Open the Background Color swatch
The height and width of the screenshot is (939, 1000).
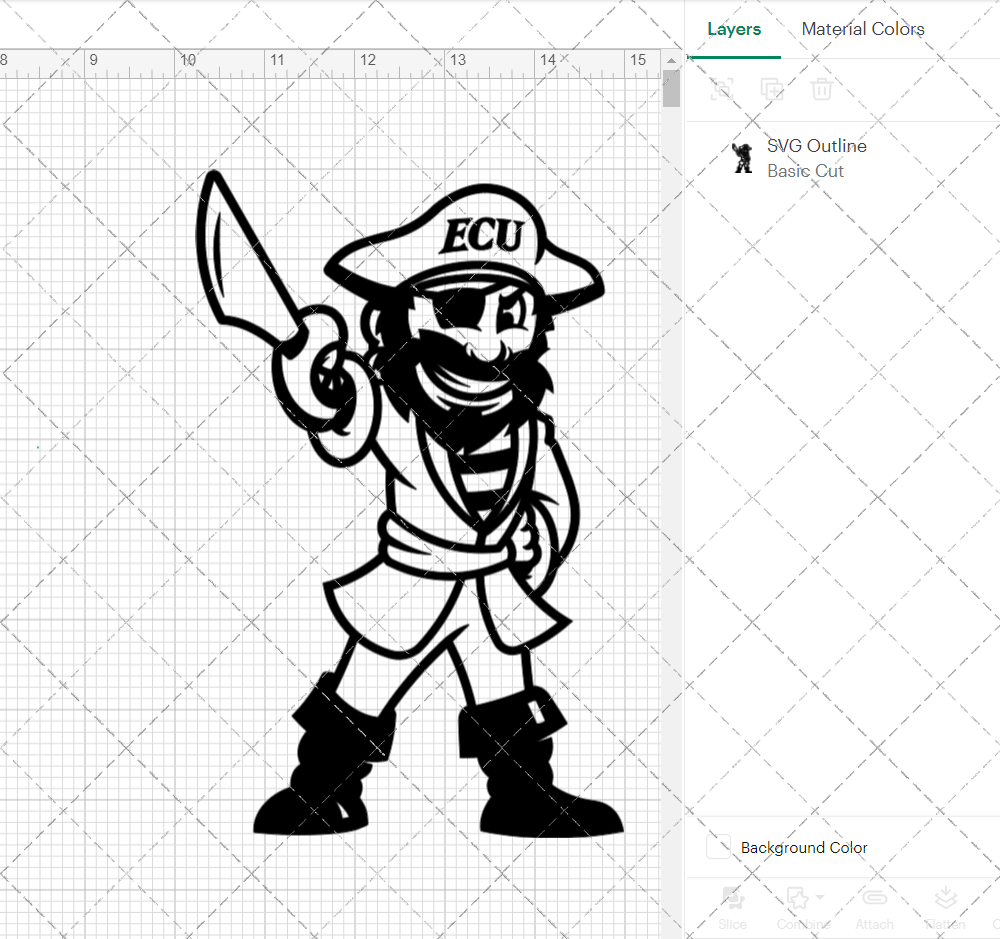coord(718,847)
